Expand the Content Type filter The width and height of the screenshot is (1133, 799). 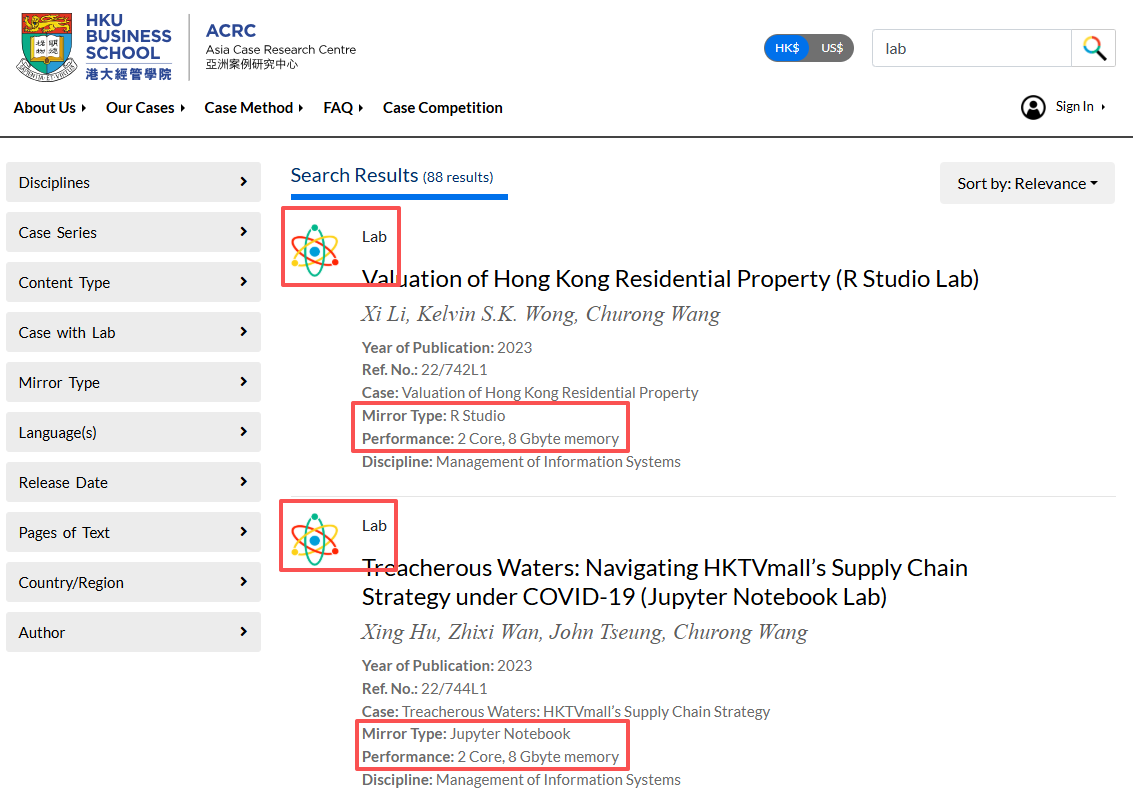point(134,282)
